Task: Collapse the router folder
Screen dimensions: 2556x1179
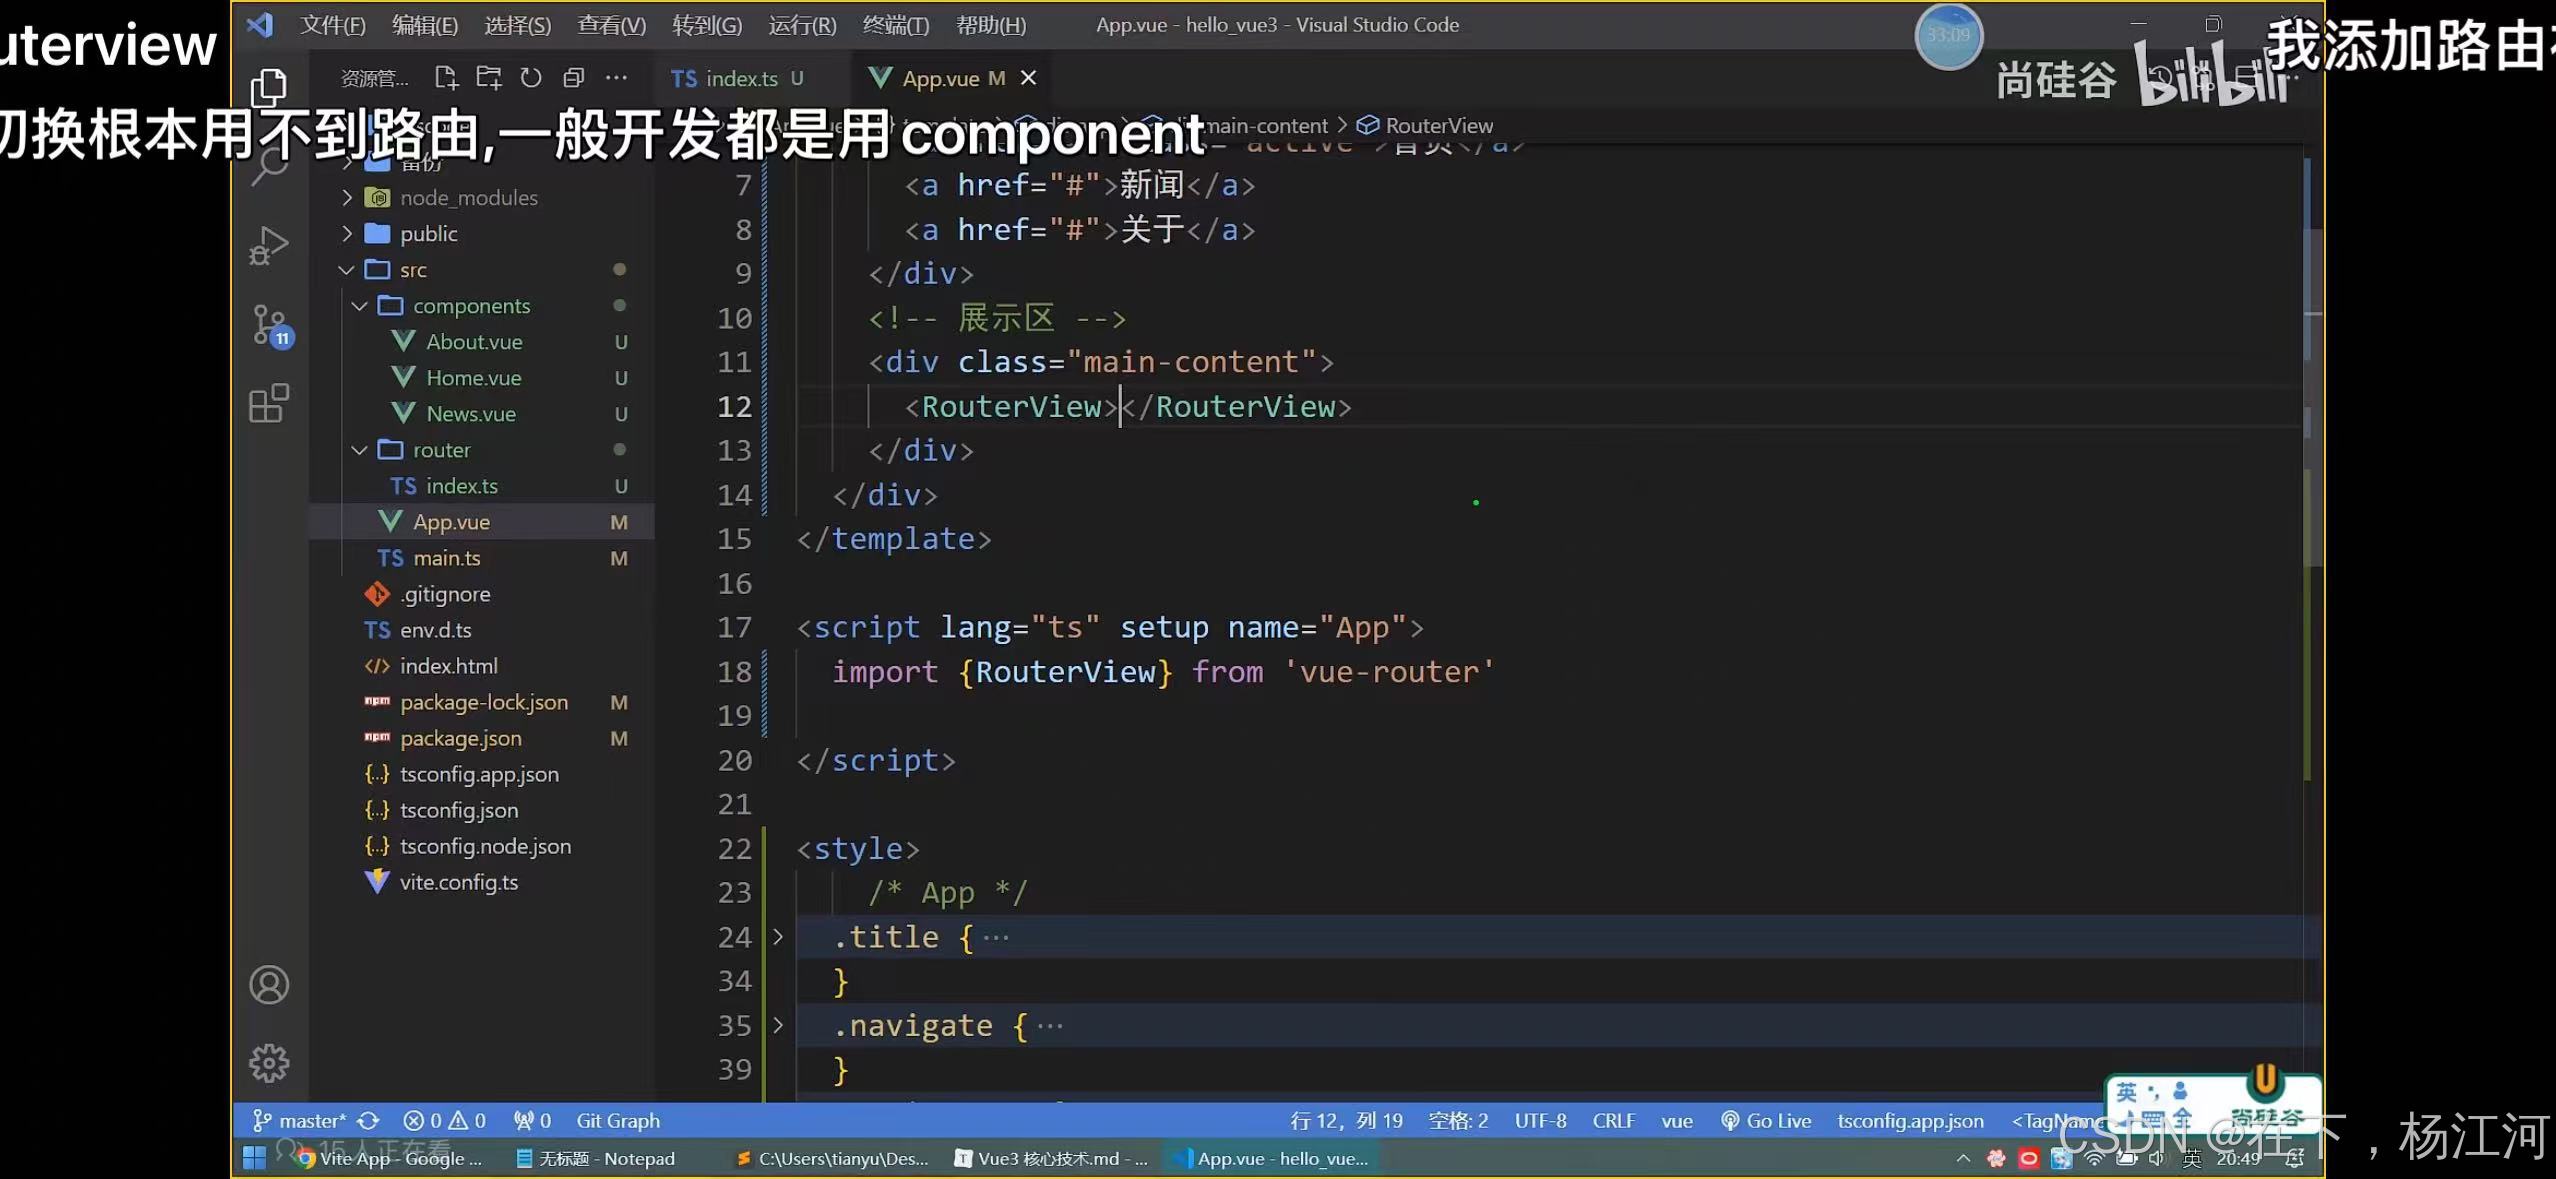Action: pyautogui.click(x=360, y=450)
